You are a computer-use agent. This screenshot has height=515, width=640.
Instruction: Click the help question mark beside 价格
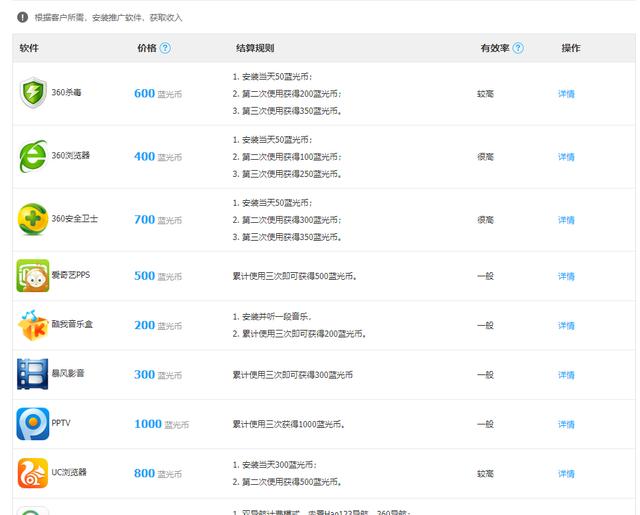click(165, 48)
